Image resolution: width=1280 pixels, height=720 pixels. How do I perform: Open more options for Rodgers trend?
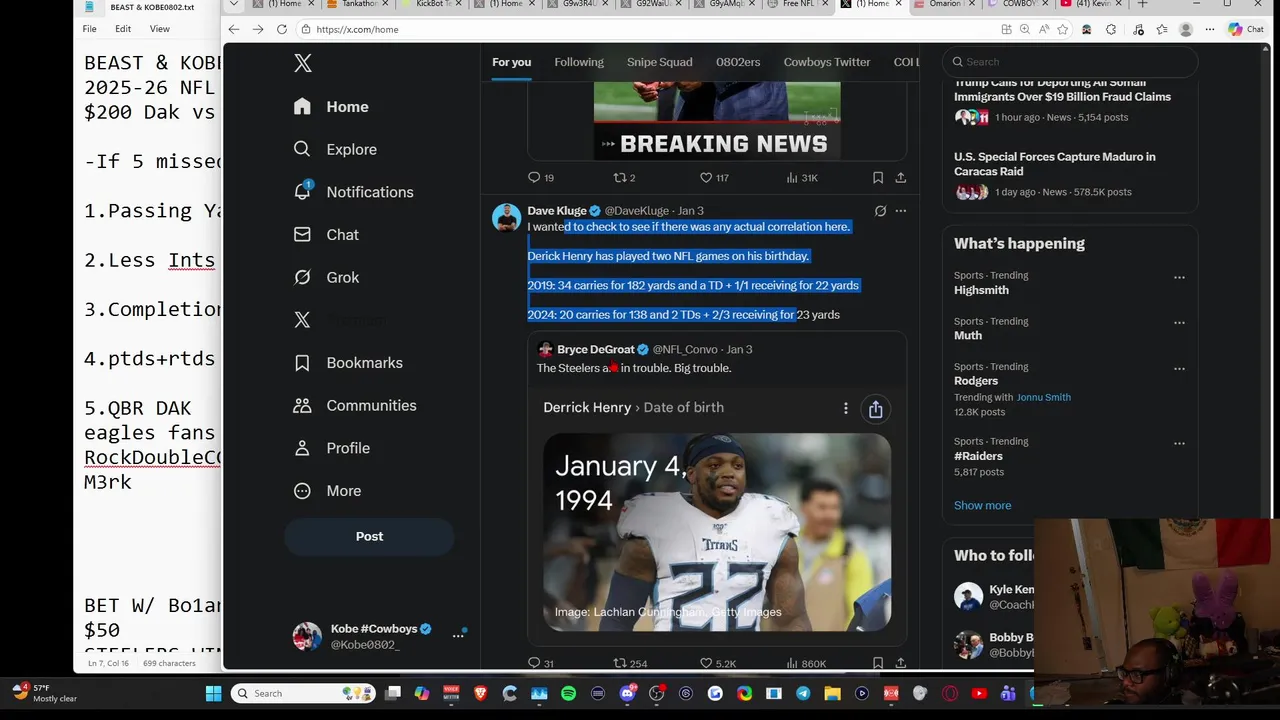[1179, 369]
